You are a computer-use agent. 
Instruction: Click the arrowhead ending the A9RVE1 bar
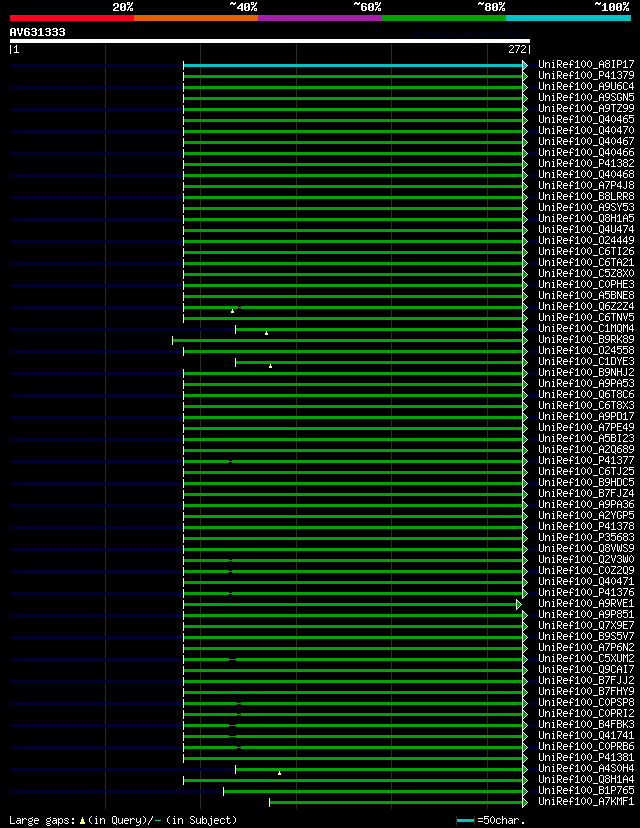(x=519, y=604)
